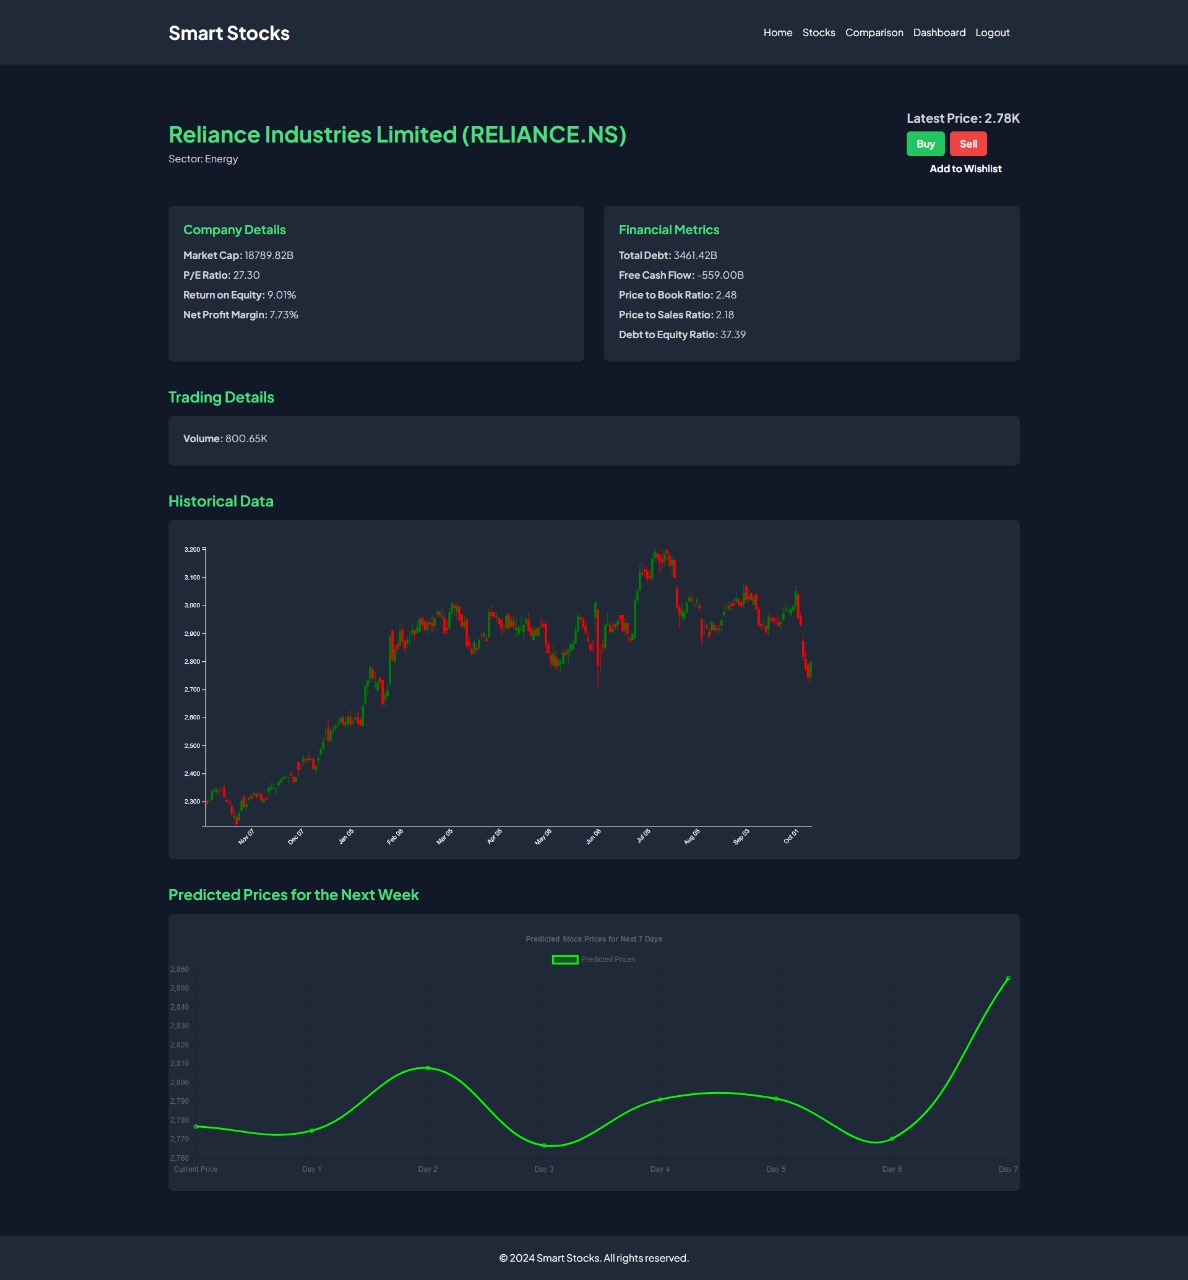
Task: Click Latest Price 2.78K text
Action: click(x=963, y=118)
